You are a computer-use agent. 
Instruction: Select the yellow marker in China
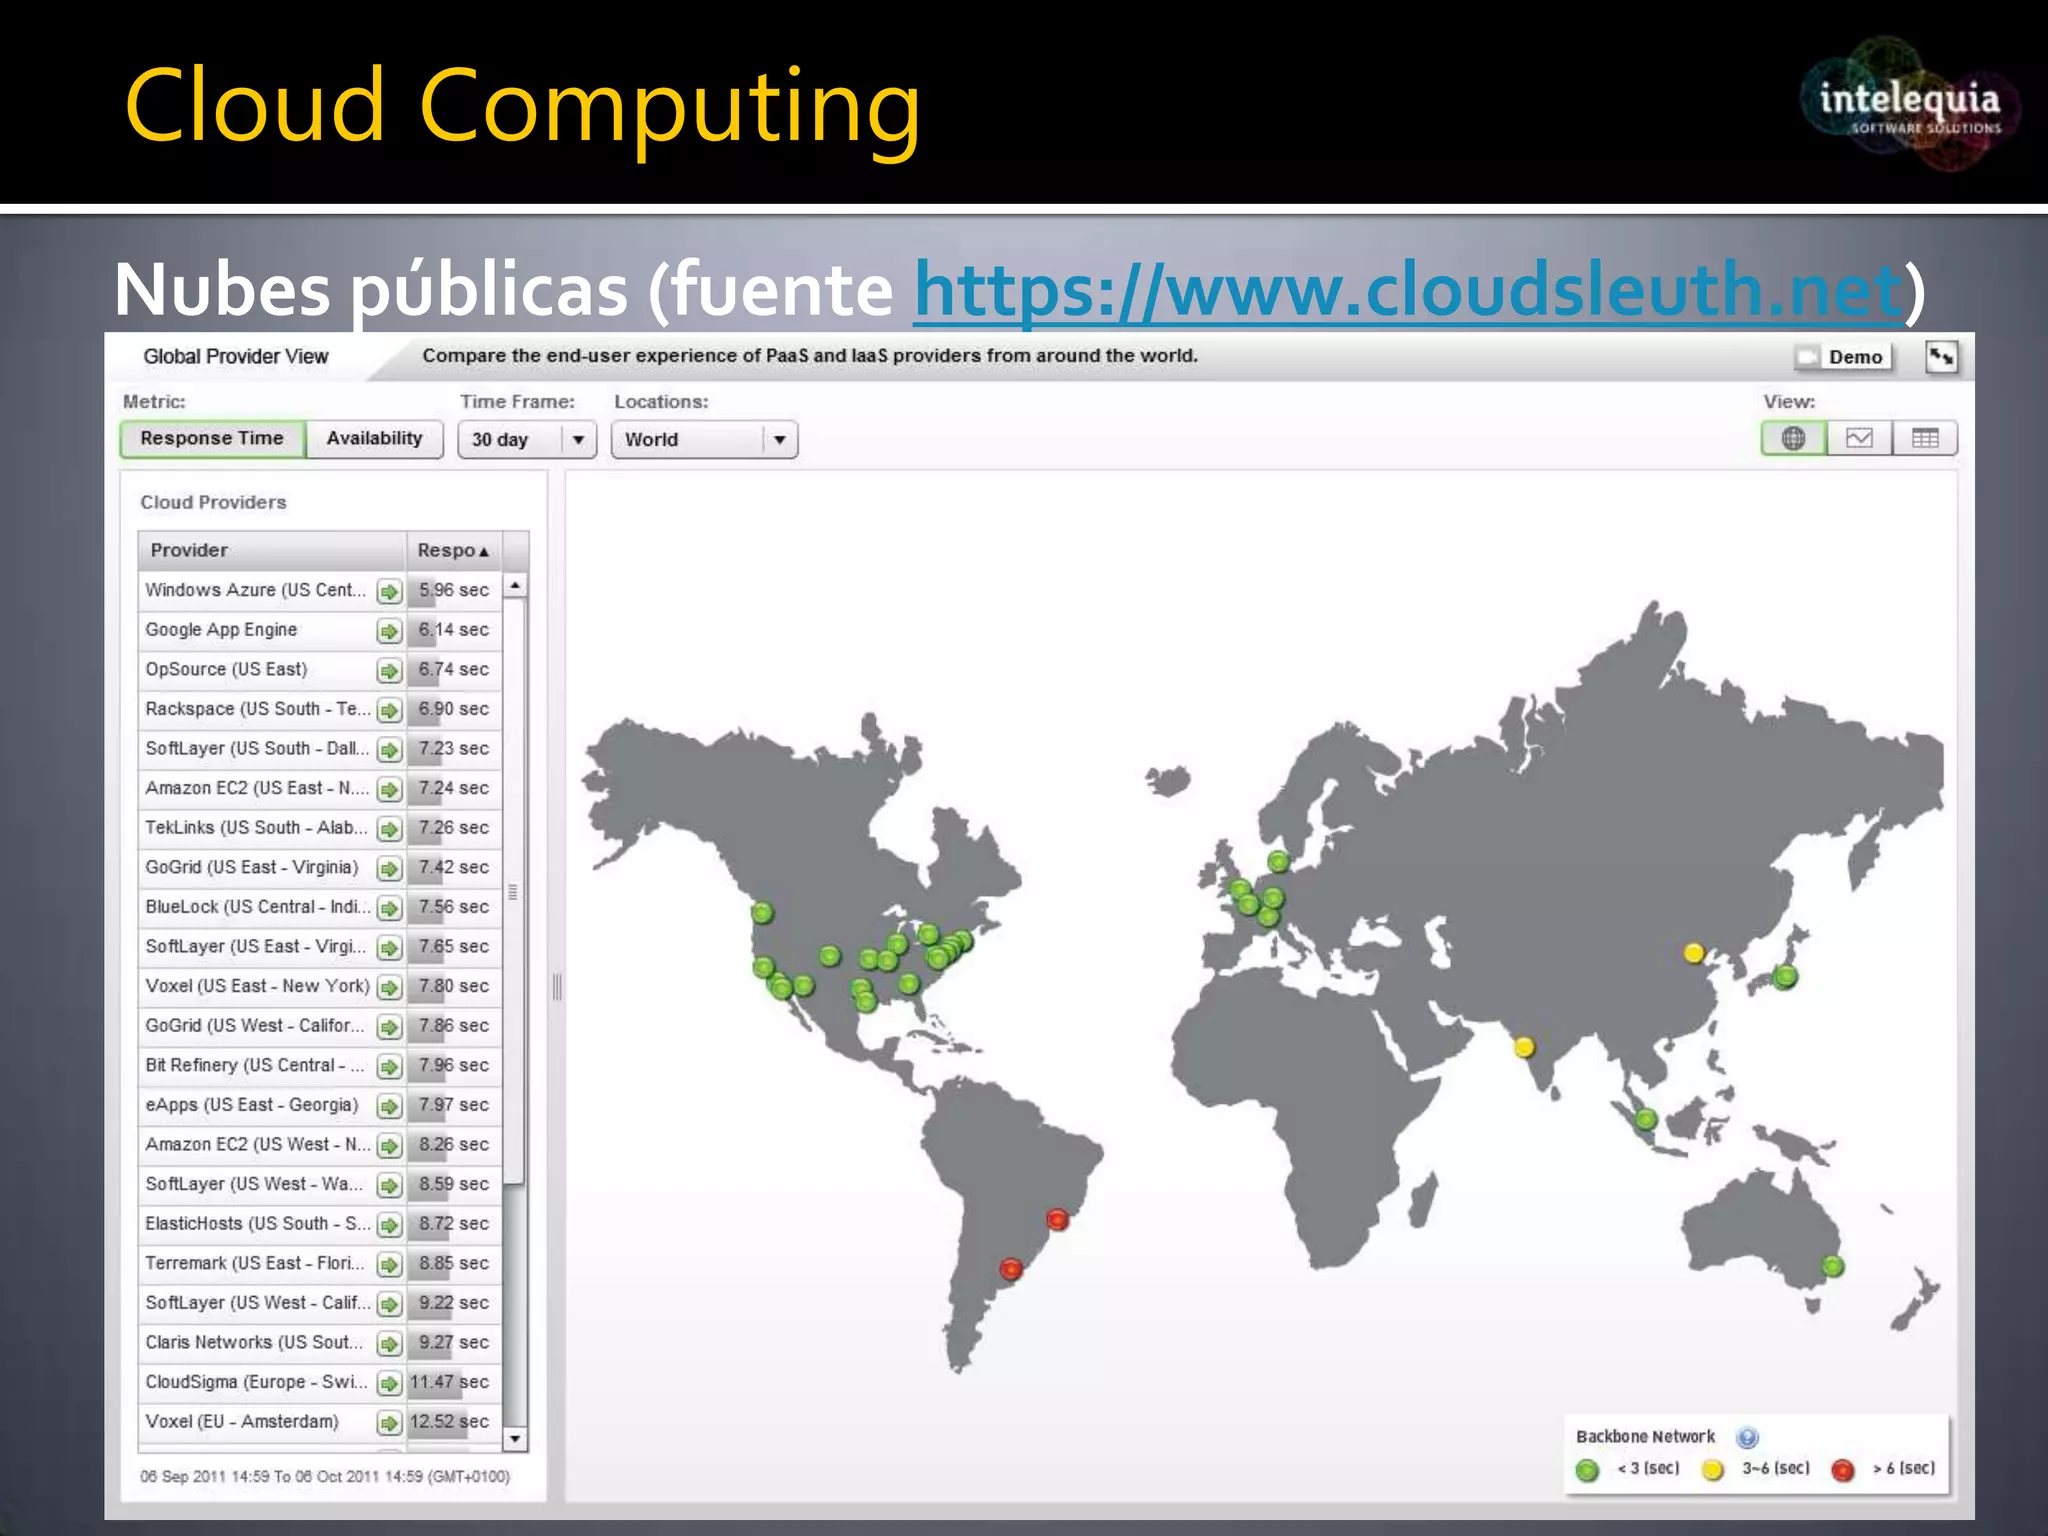1694,953
